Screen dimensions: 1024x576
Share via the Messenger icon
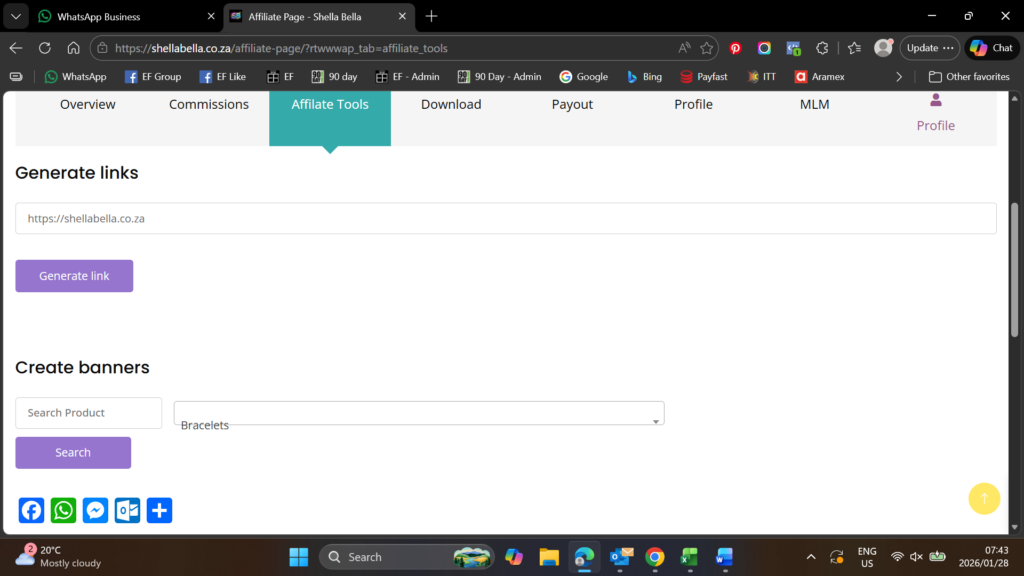pos(96,510)
